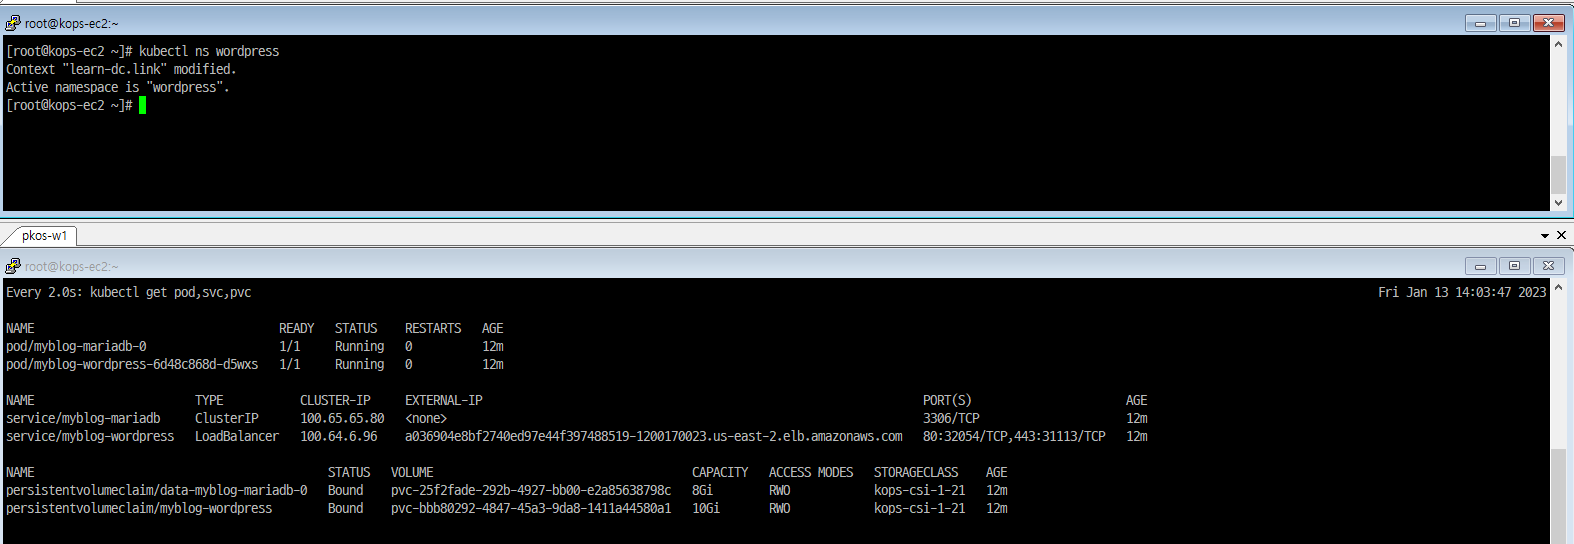Close the bottom root@kops-ec2 window

coord(1549,266)
